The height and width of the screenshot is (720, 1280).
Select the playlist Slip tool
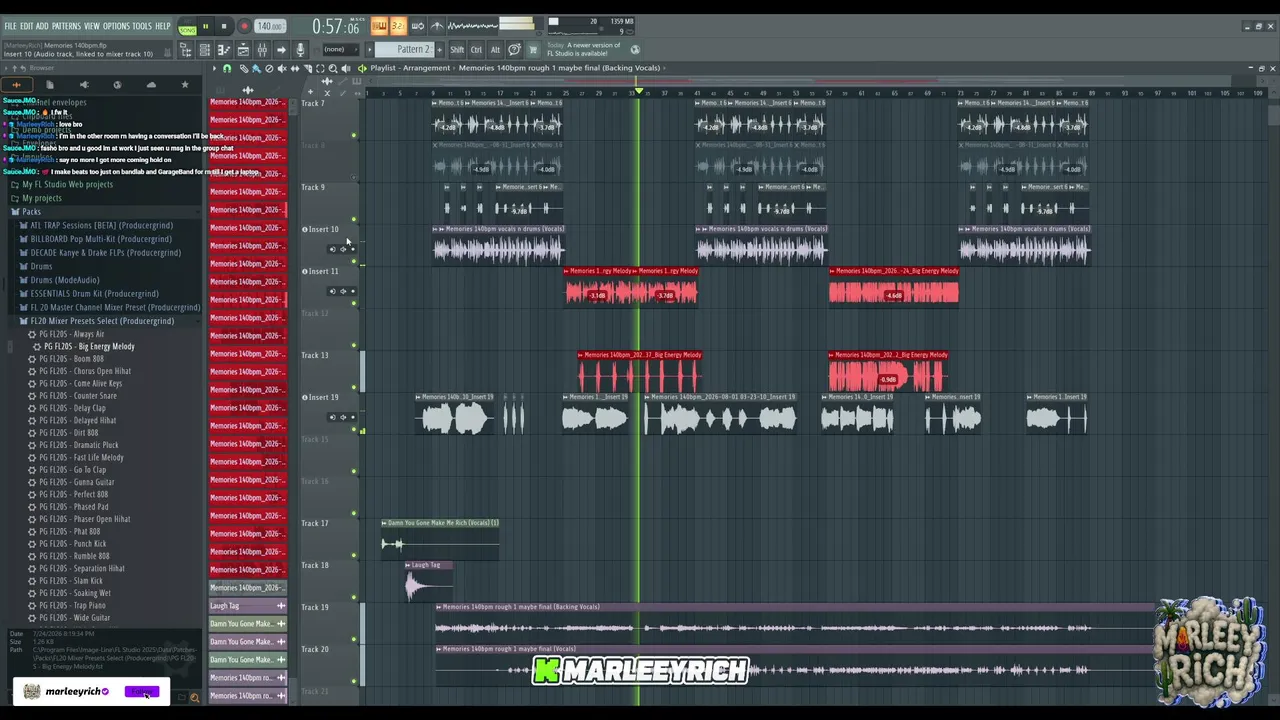click(x=295, y=68)
